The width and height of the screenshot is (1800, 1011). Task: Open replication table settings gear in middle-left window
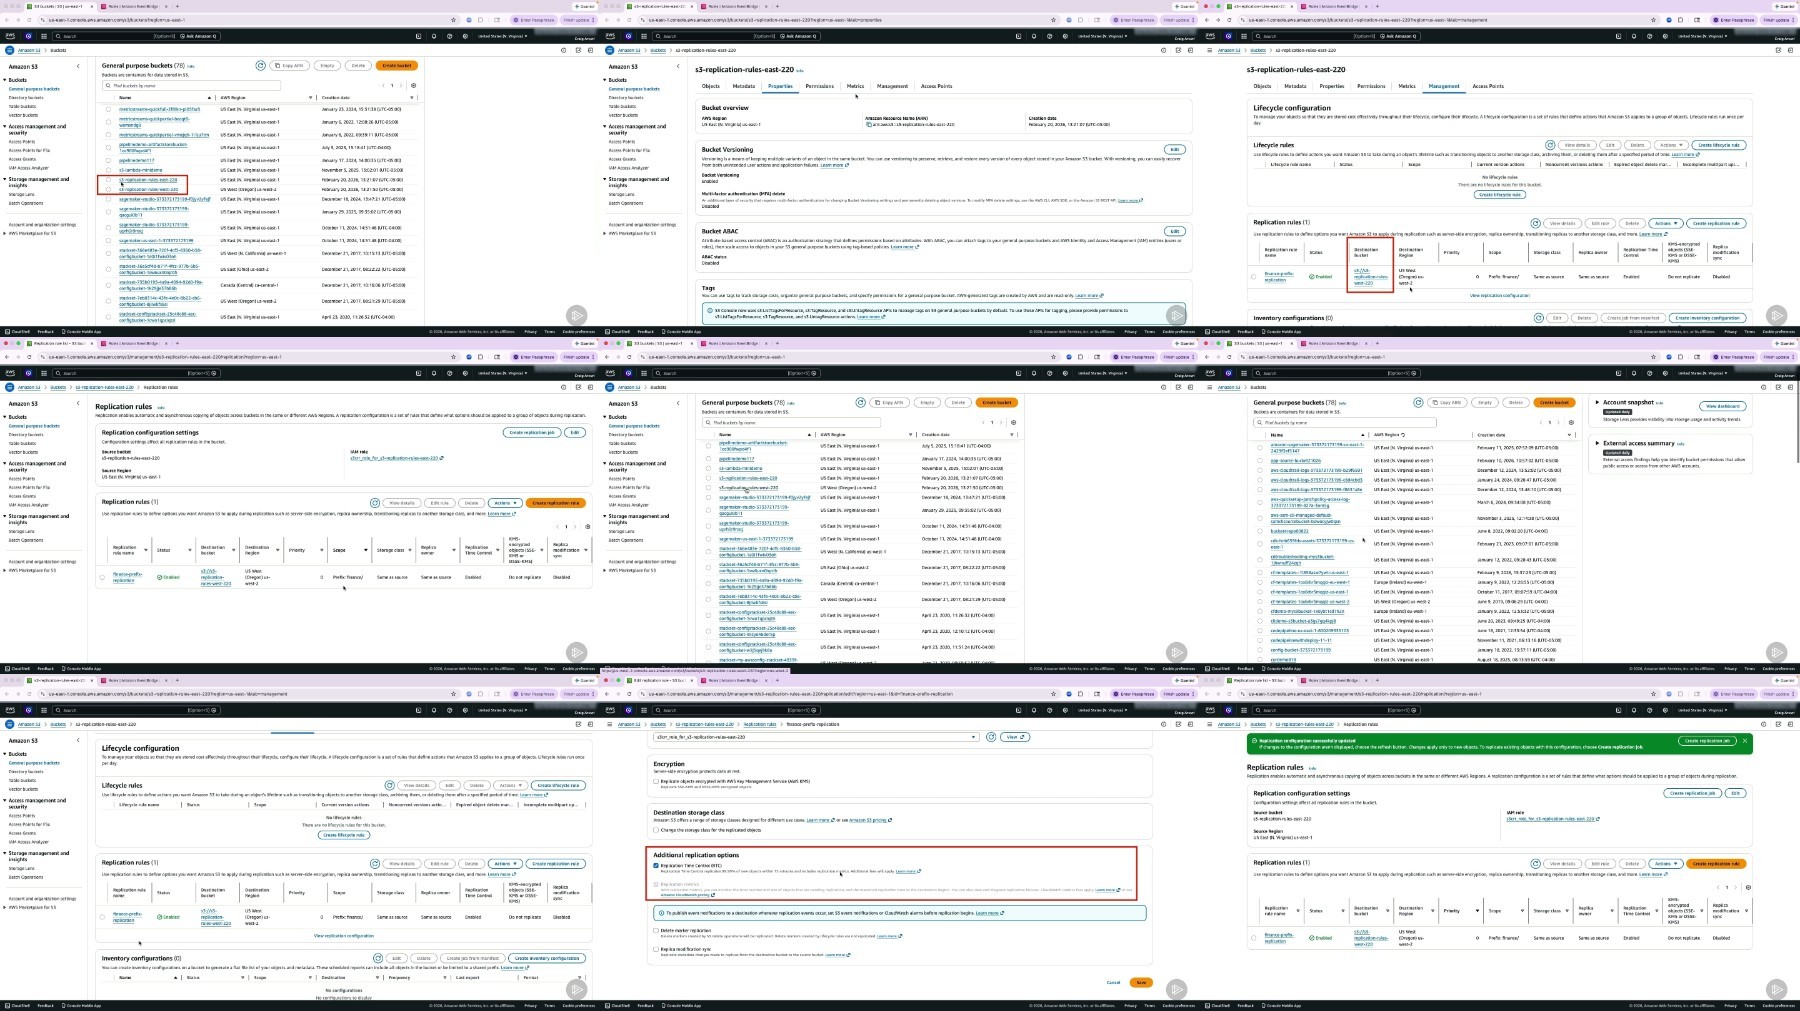[x=588, y=526]
